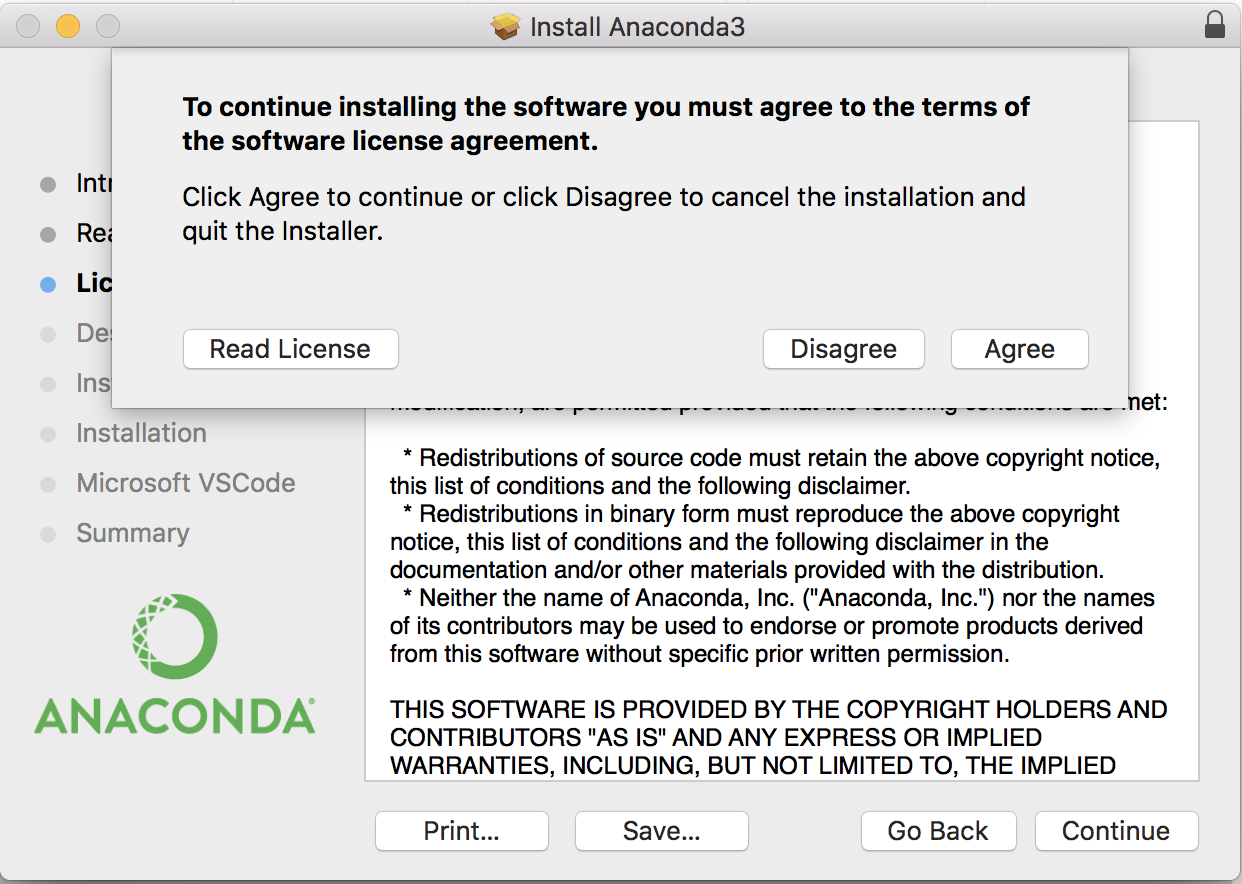The height and width of the screenshot is (884, 1242).
Task: Select the Summary step in sidebar
Action: (x=133, y=533)
